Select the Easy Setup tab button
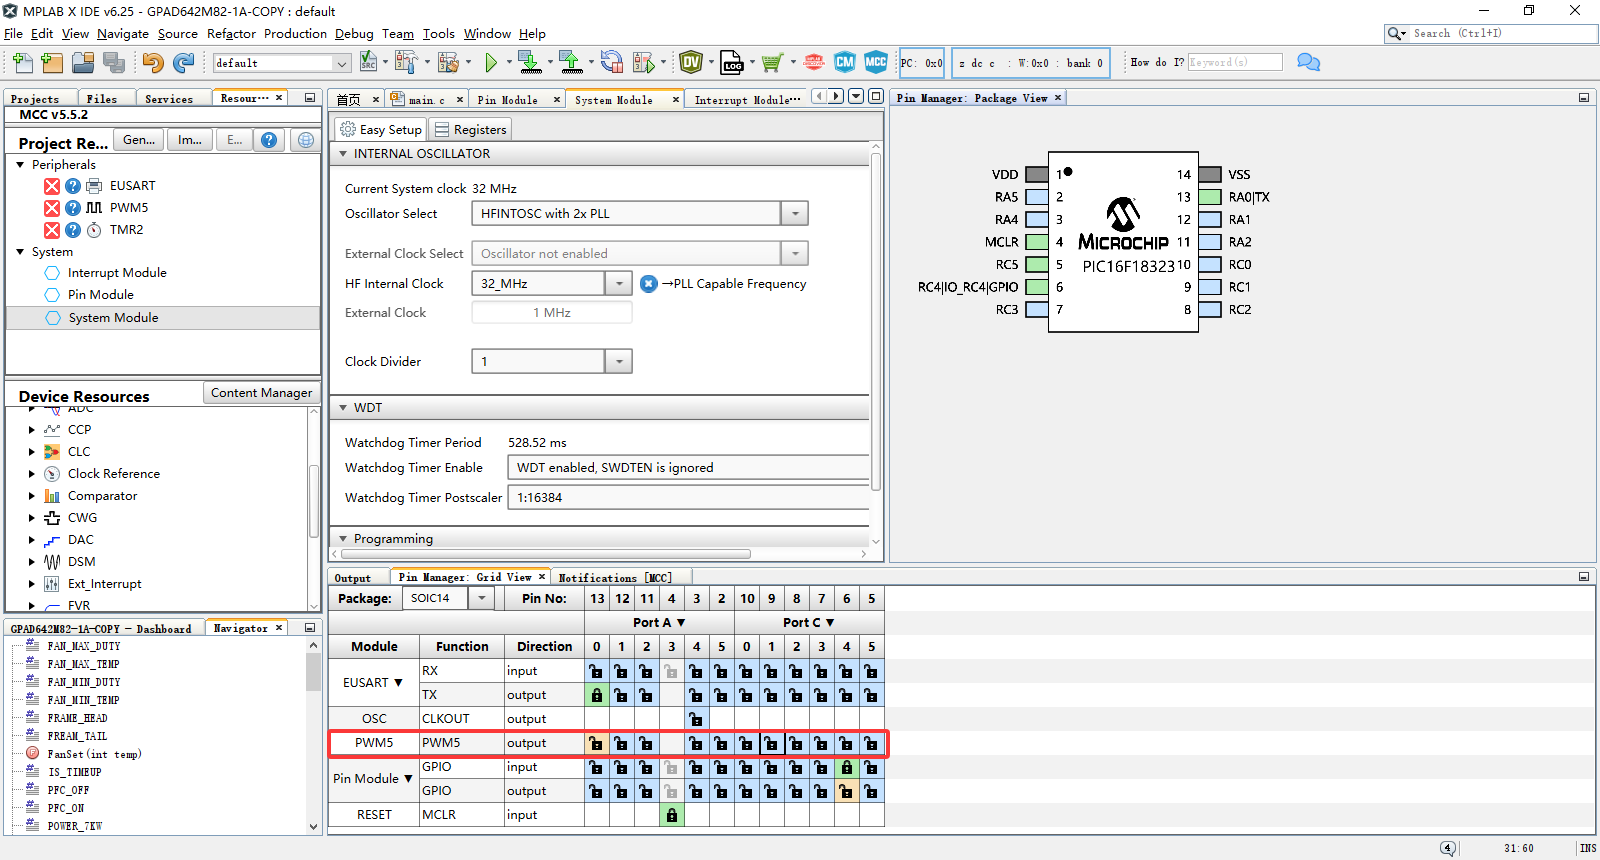 pos(381,130)
